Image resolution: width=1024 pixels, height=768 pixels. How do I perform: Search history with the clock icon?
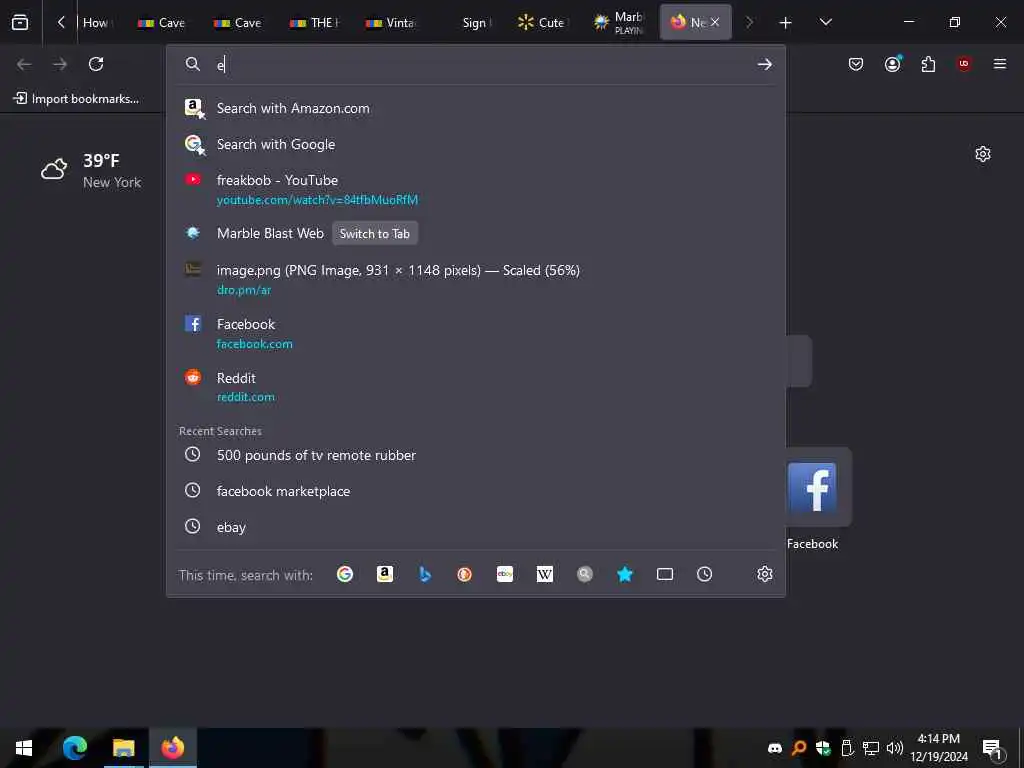pos(705,574)
